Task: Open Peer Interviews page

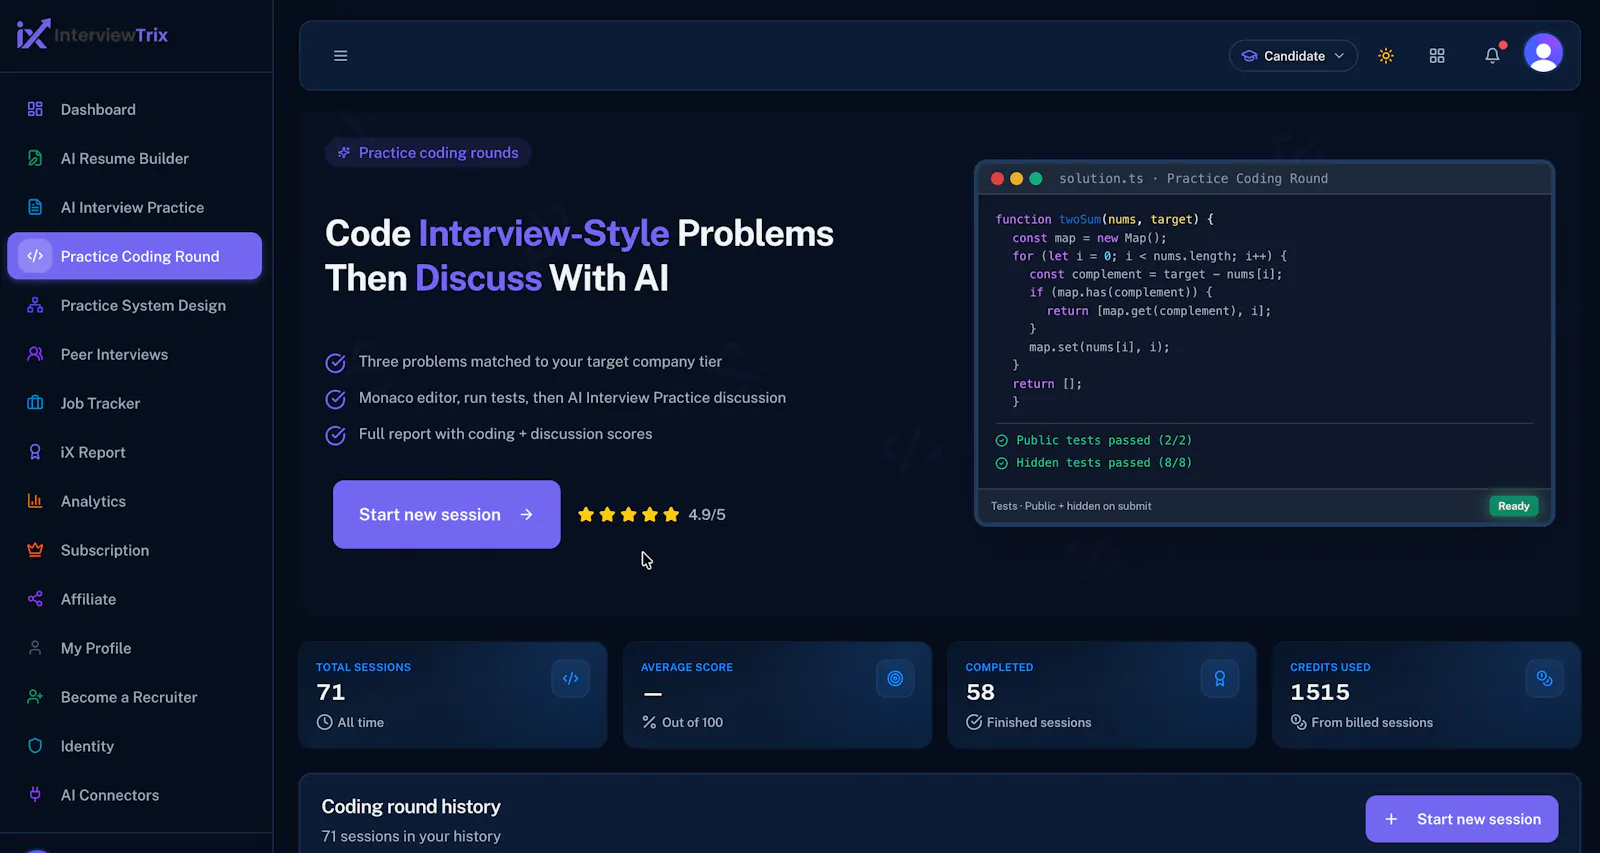Action: click(134, 354)
